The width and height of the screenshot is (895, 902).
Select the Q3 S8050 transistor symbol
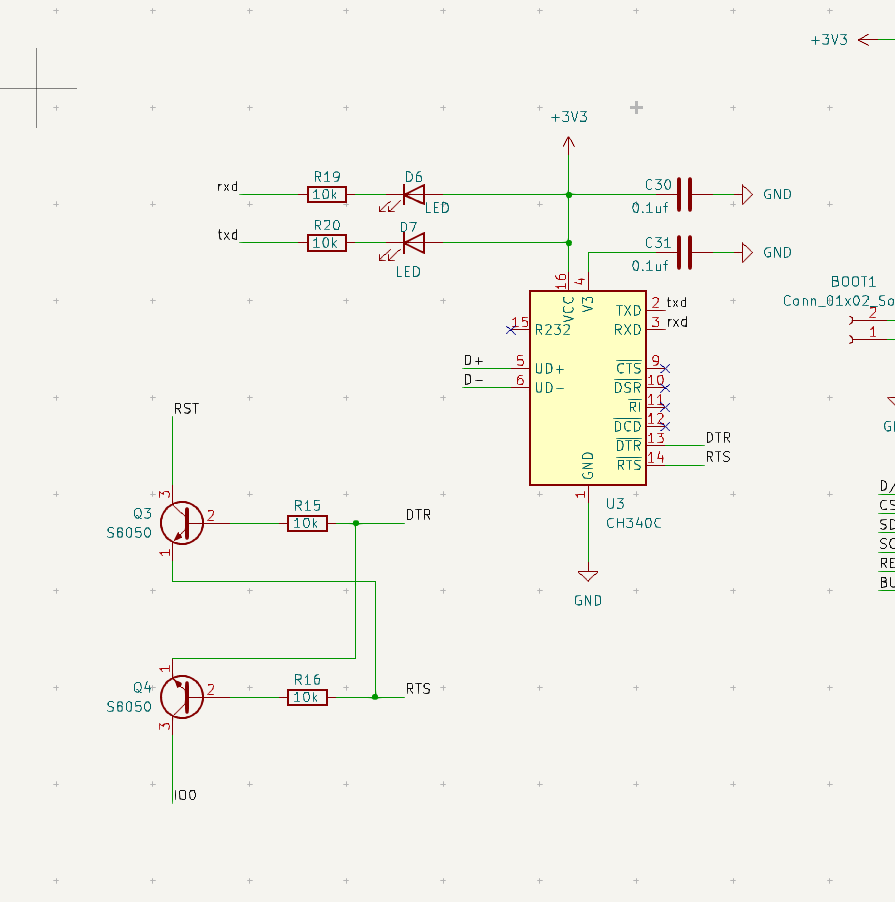pyautogui.click(x=180, y=523)
